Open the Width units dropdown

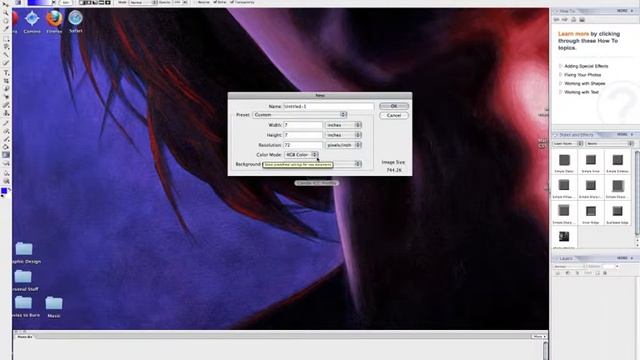point(343,125)
